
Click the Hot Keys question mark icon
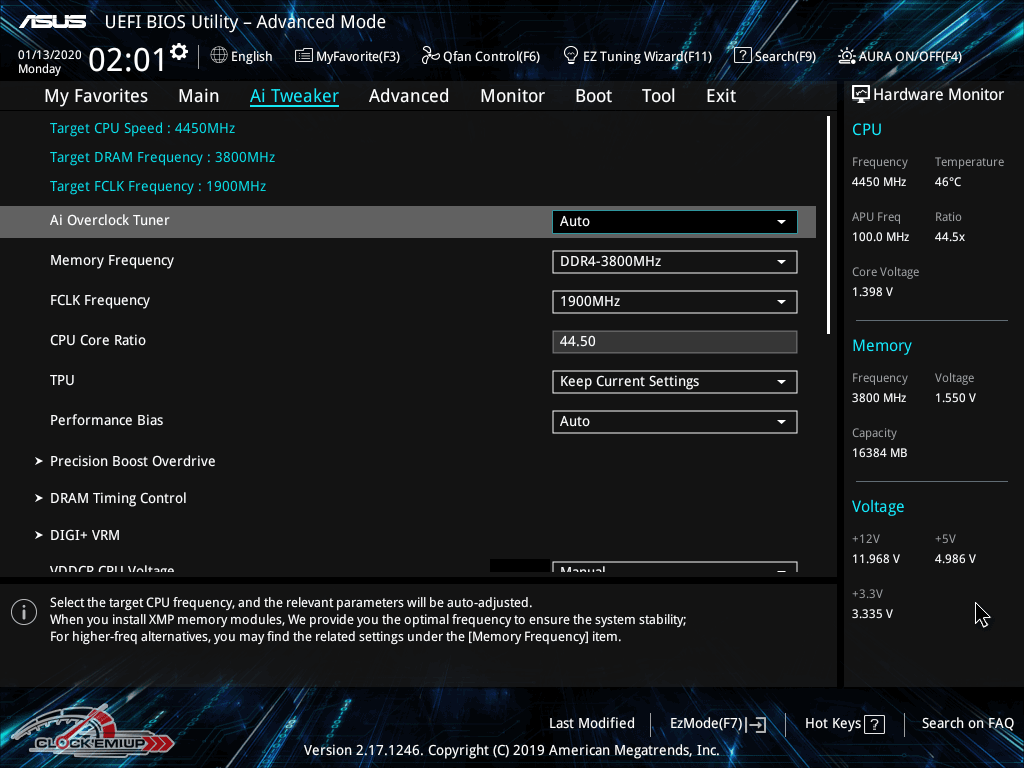(x=874, y=724)
